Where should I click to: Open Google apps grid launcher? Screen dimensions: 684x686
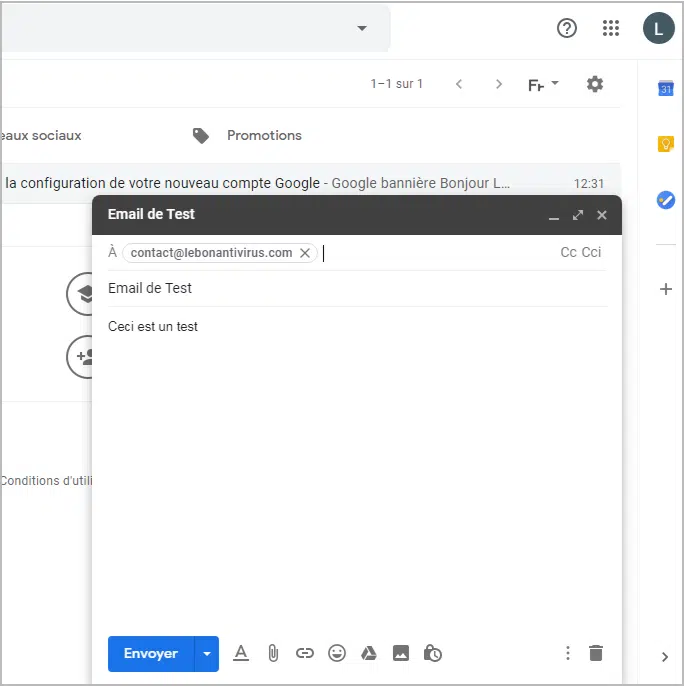point(610,28)
